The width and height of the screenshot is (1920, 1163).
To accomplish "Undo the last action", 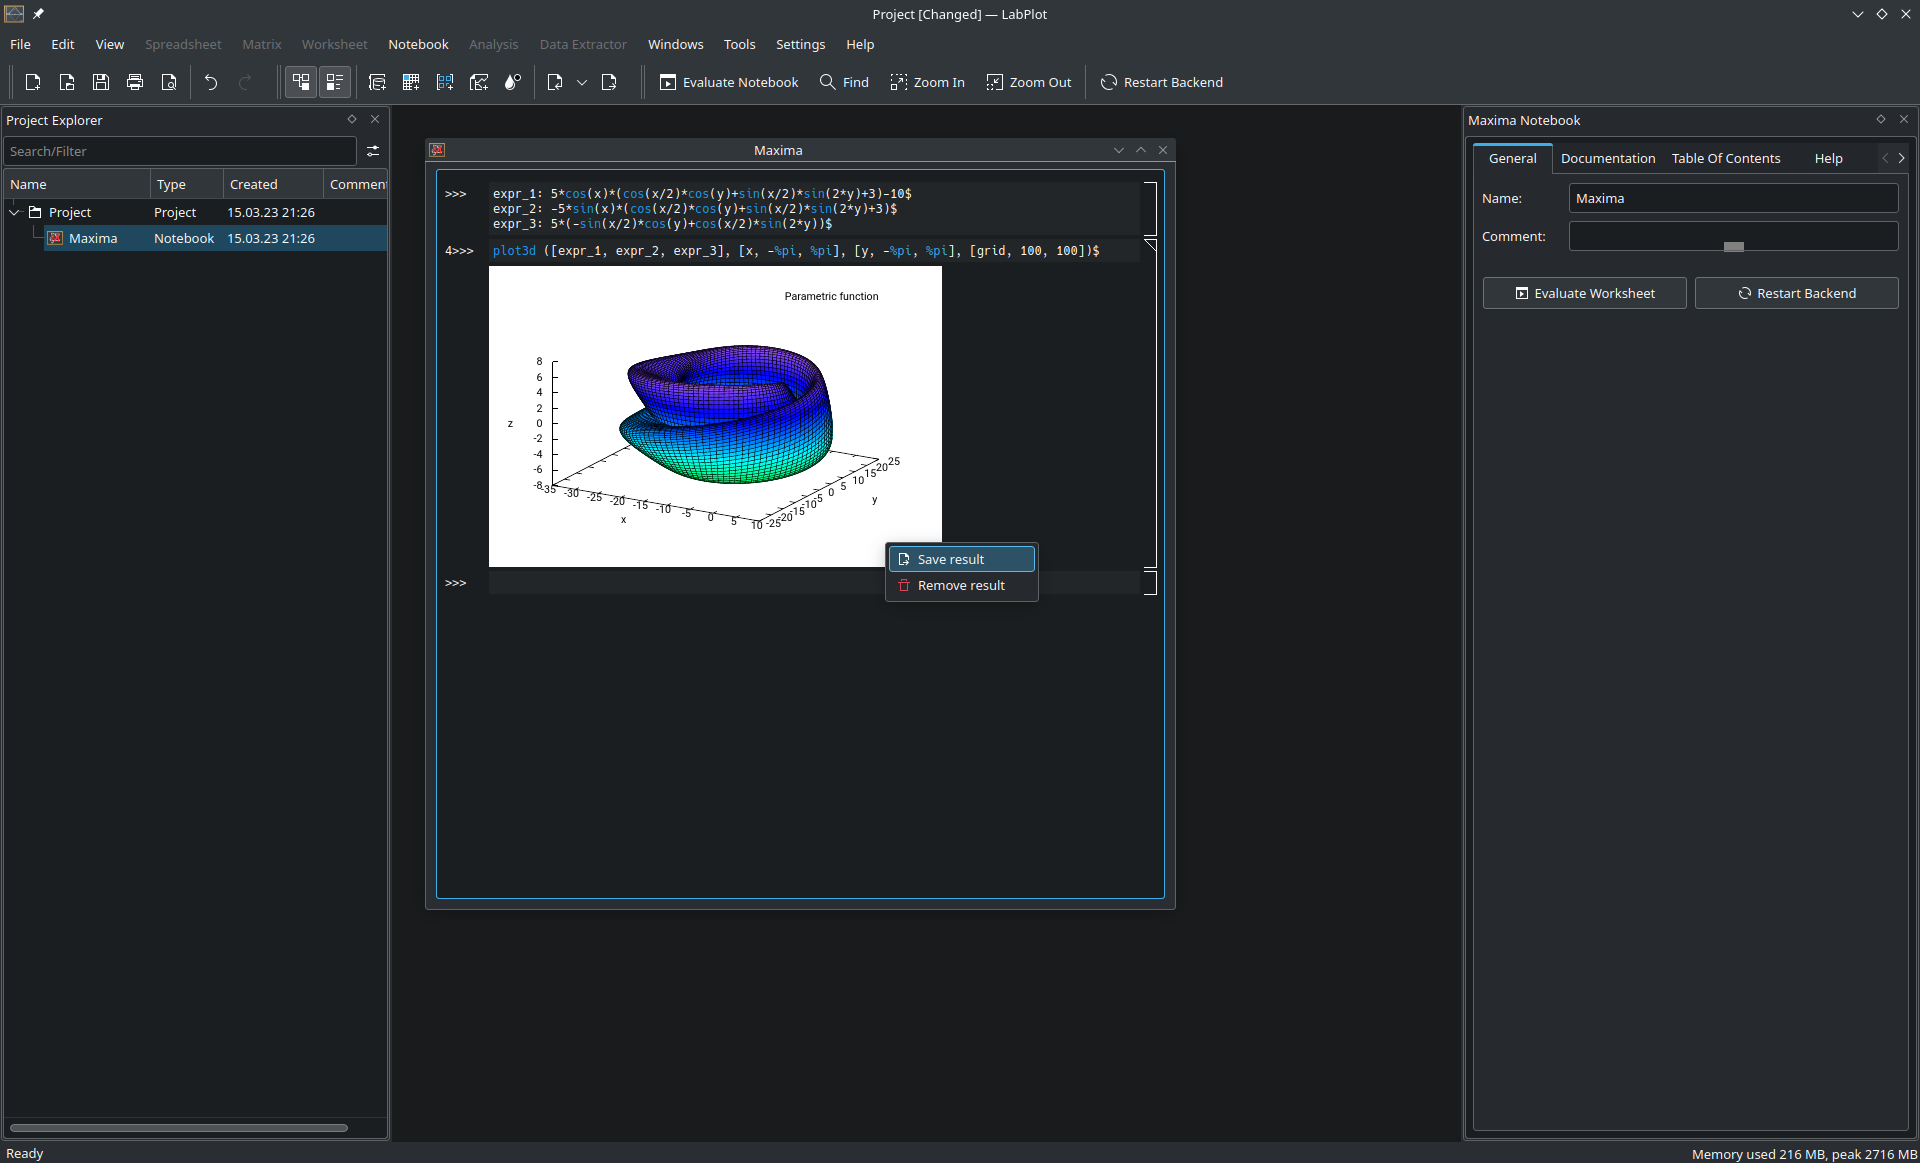I will [x=210, y=82].
